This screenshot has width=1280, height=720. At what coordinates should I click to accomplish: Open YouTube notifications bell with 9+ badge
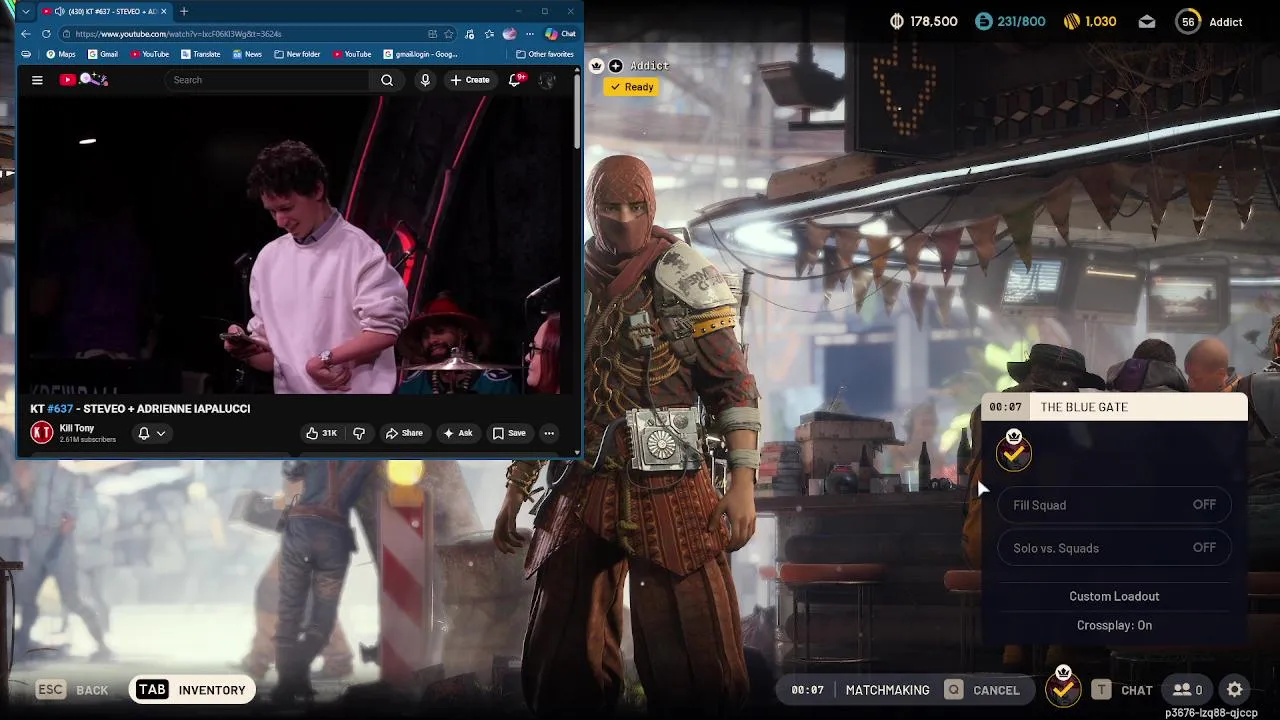(x=515, y=80)
